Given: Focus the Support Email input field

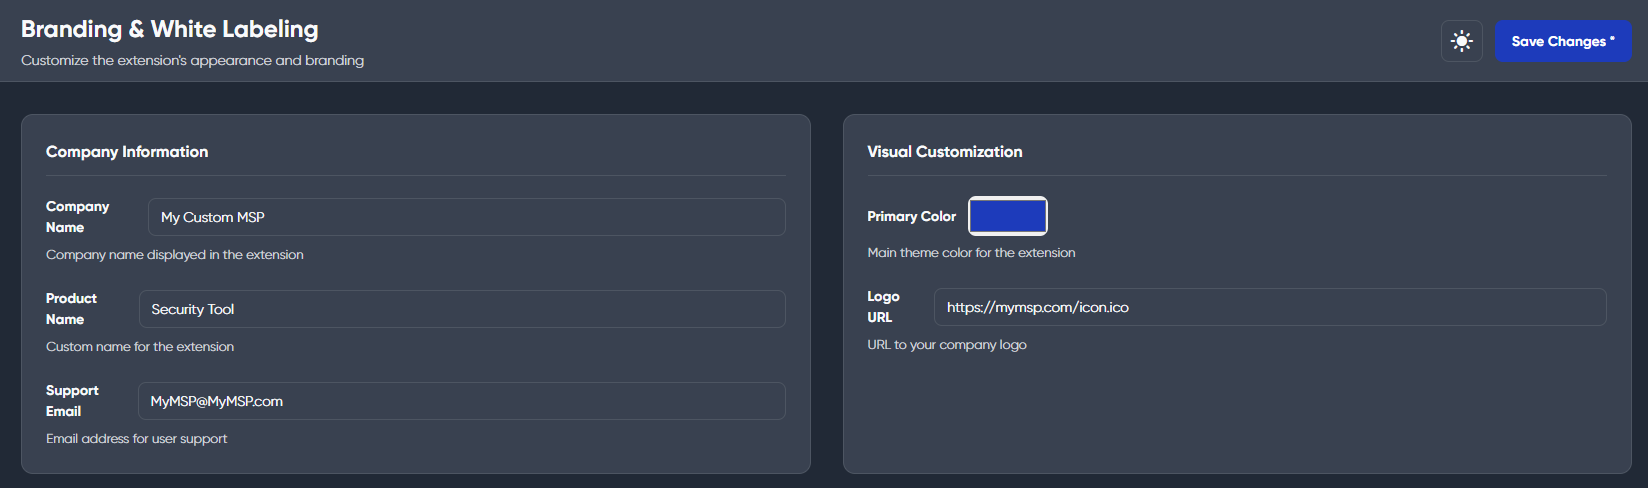Looking at the screenshot, I should click(462, 401).
